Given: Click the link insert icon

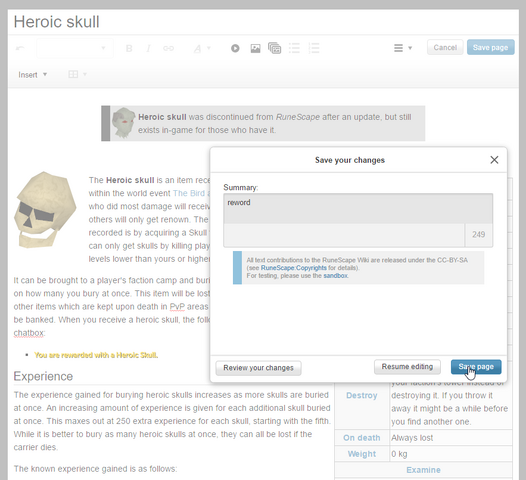Looking at the screenshot, I should 168,49.
